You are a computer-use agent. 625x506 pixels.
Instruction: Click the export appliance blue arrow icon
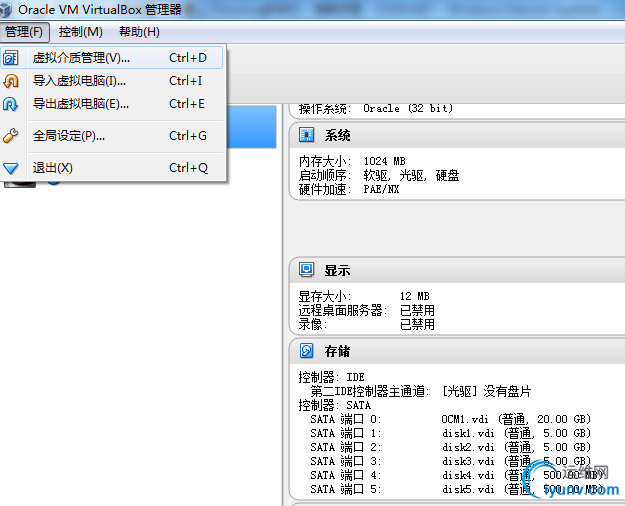[x=10, y=104]
